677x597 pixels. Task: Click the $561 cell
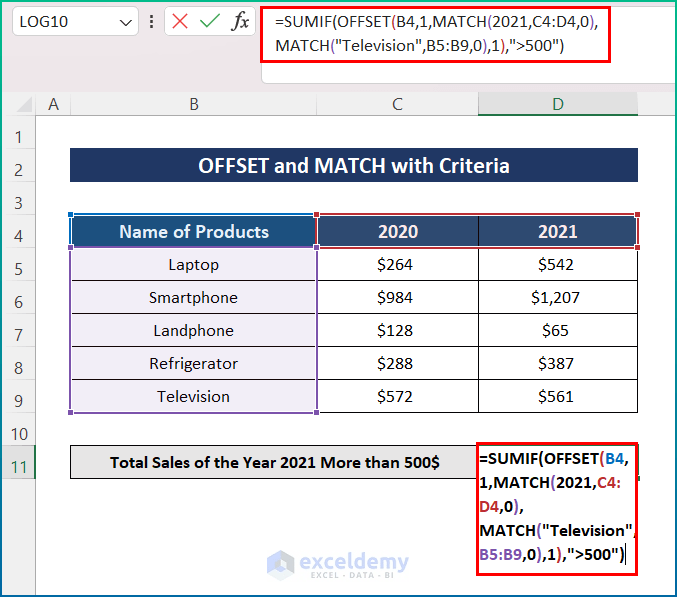point(558,396)
